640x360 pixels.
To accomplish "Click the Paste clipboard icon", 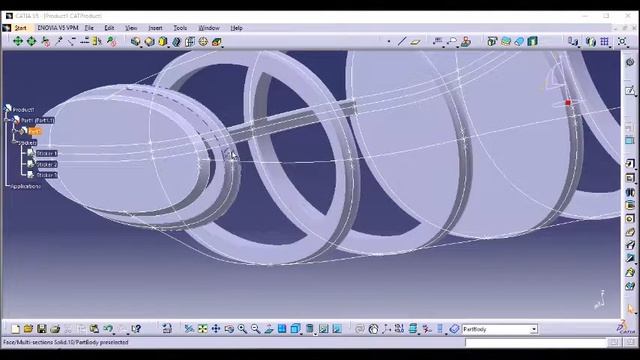I will (x=94, y=329).
